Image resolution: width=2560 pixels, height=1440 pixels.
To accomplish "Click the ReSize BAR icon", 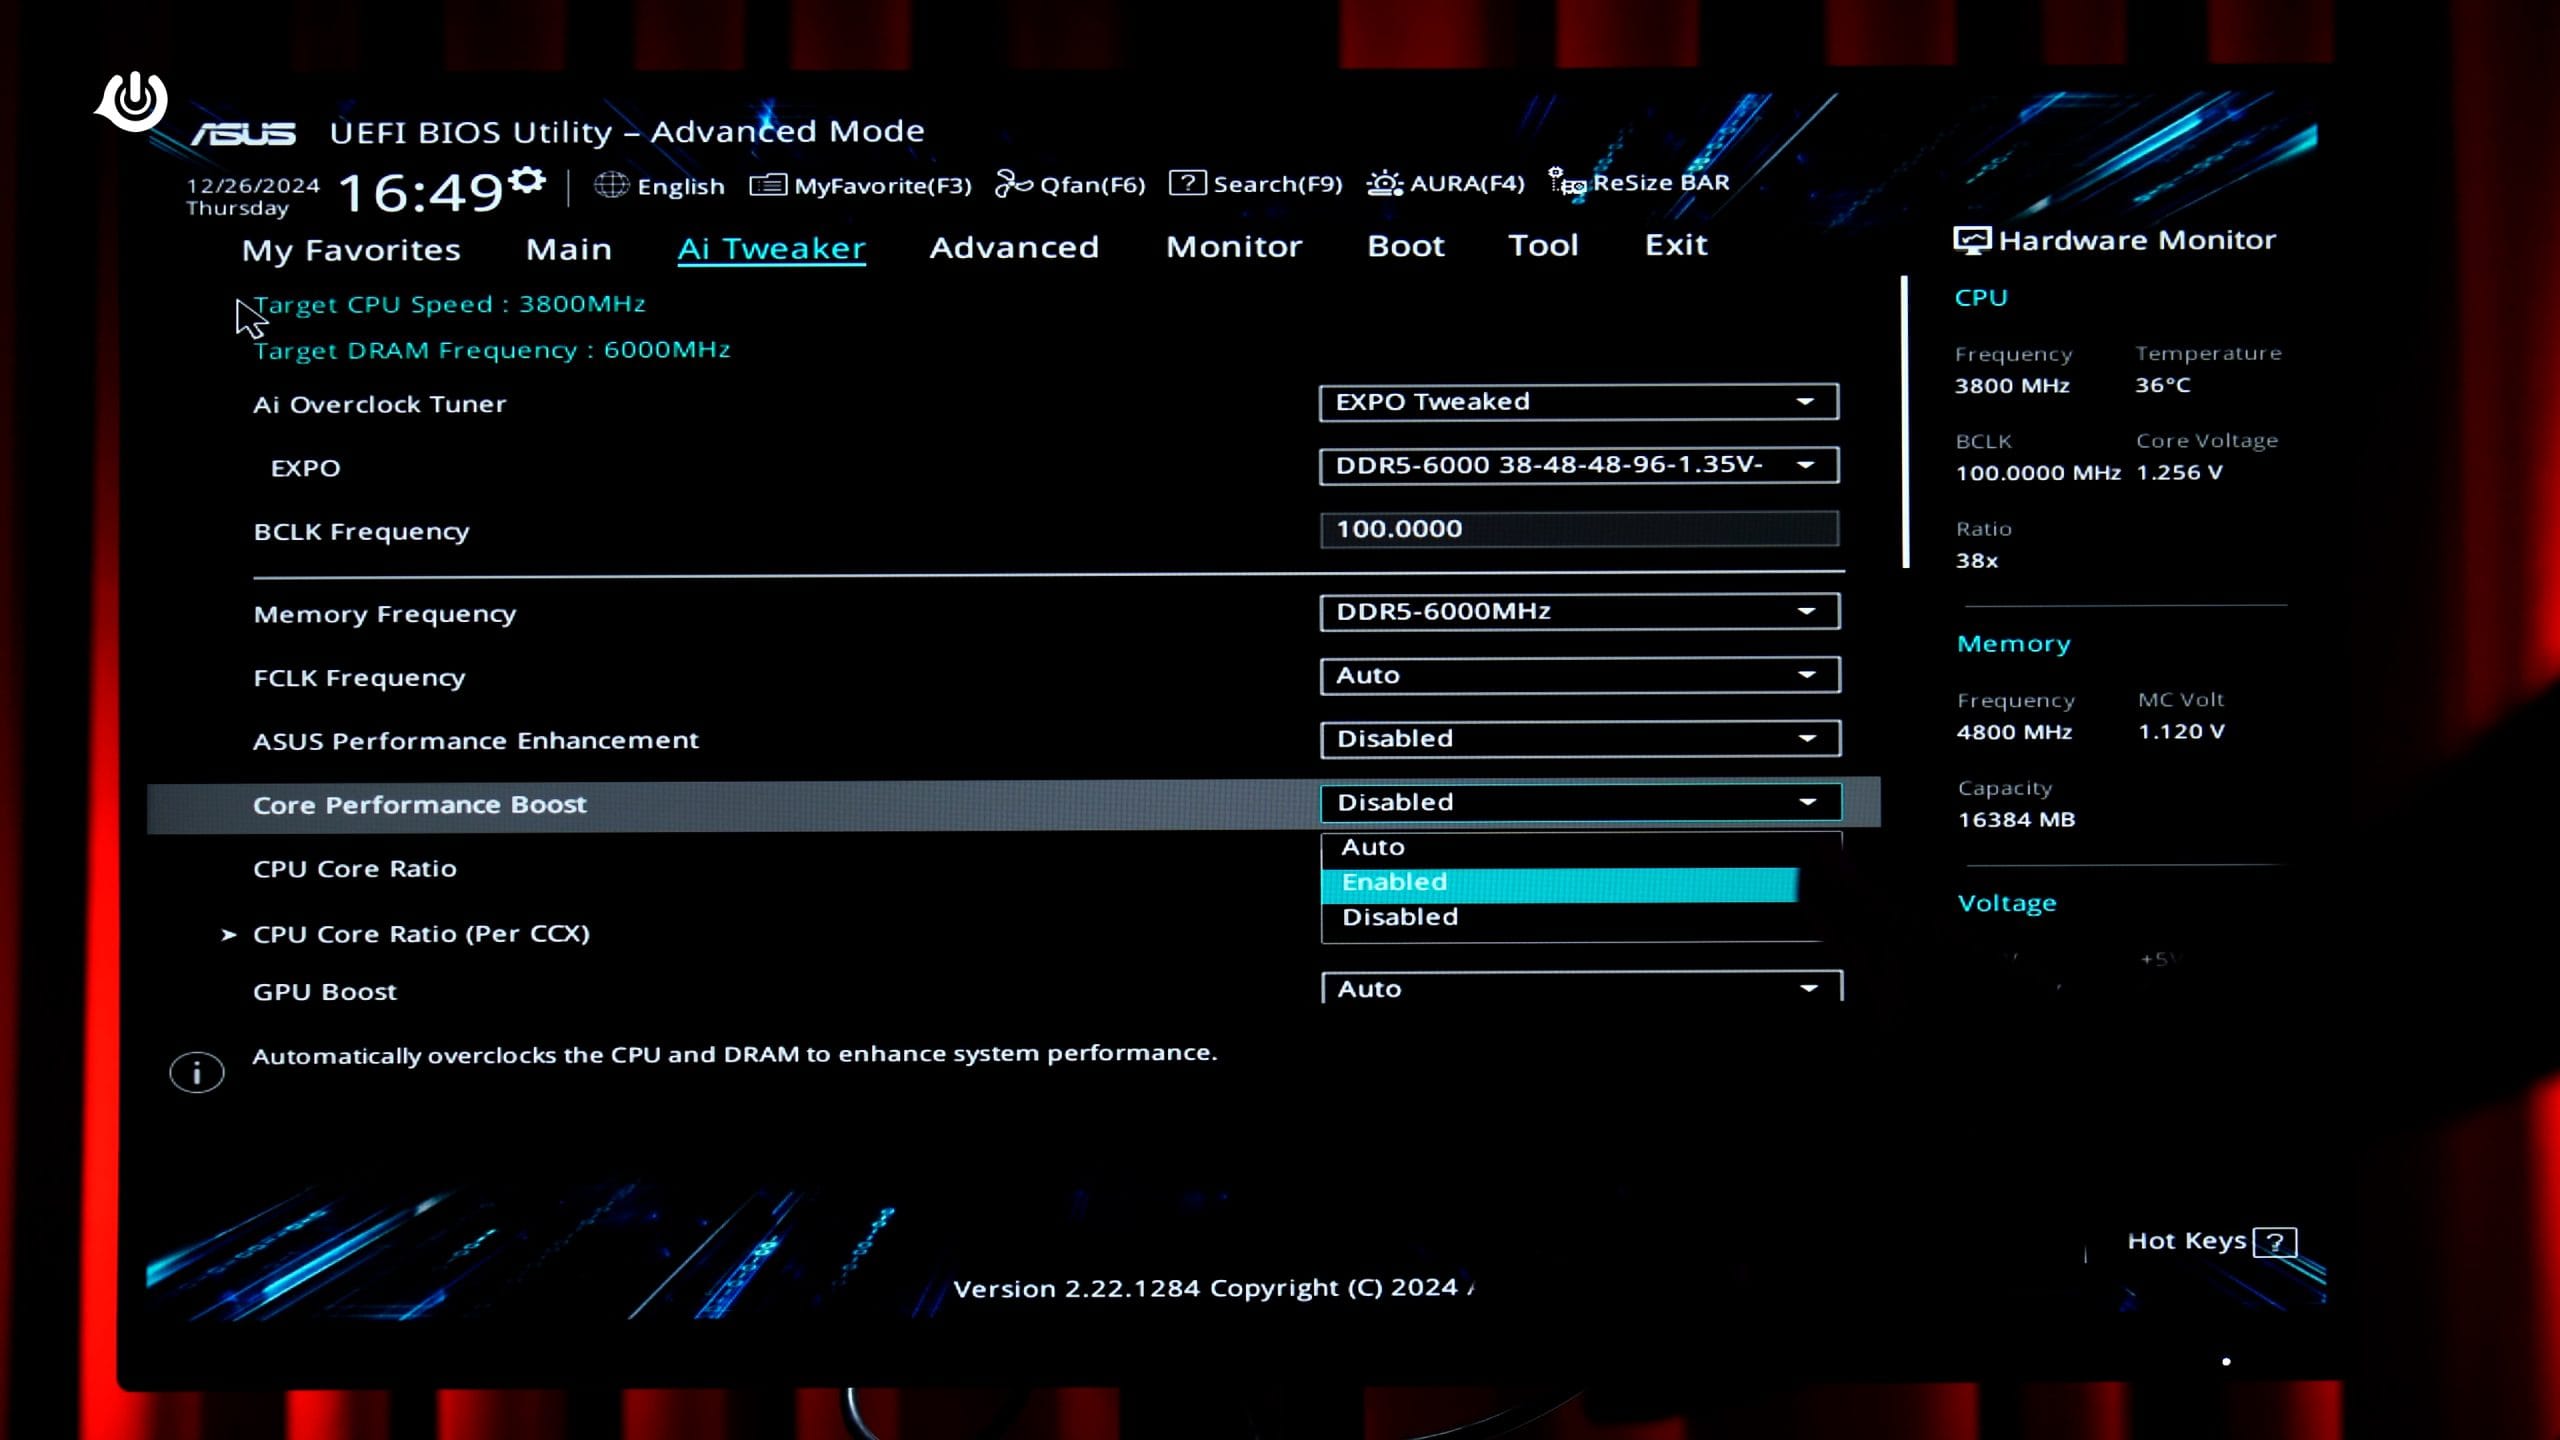I will pyautogui.click(x=1566, y=182).
